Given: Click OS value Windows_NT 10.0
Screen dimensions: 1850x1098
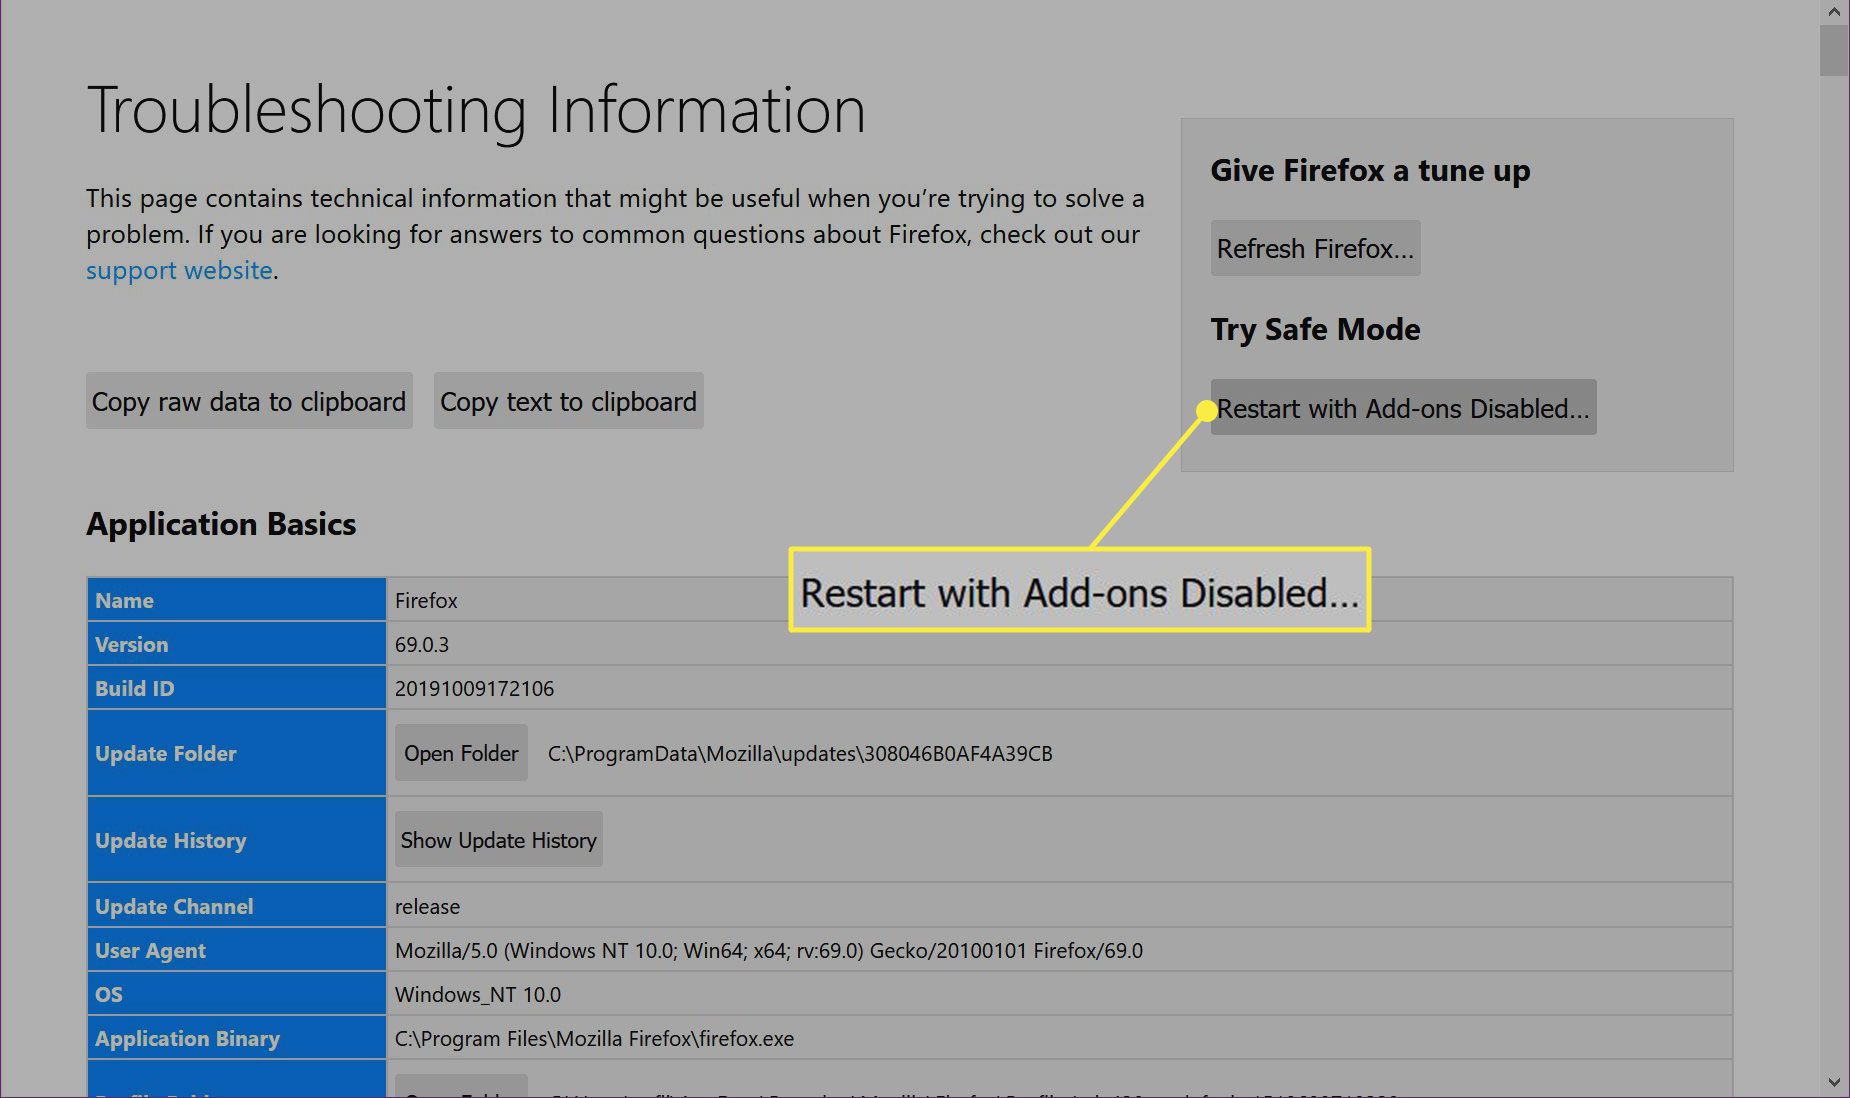Looking at the screenshot, I should (x=478, y=994).
